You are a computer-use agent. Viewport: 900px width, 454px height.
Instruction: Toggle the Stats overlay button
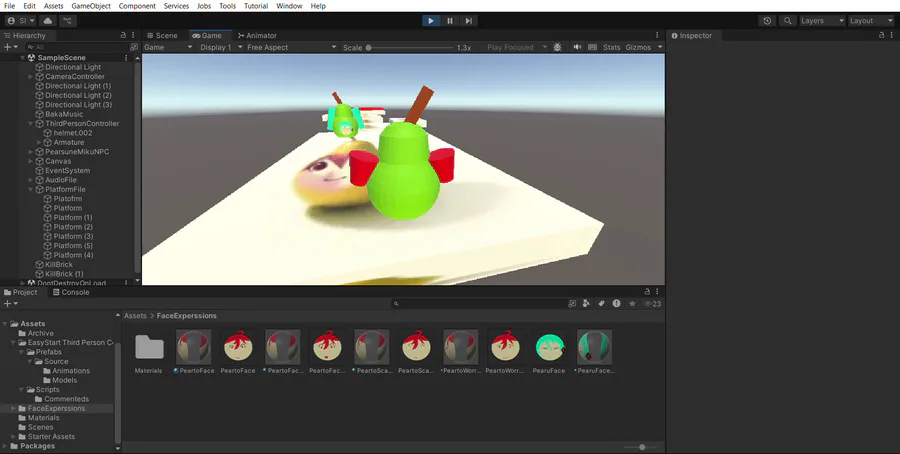pos(611,47)
